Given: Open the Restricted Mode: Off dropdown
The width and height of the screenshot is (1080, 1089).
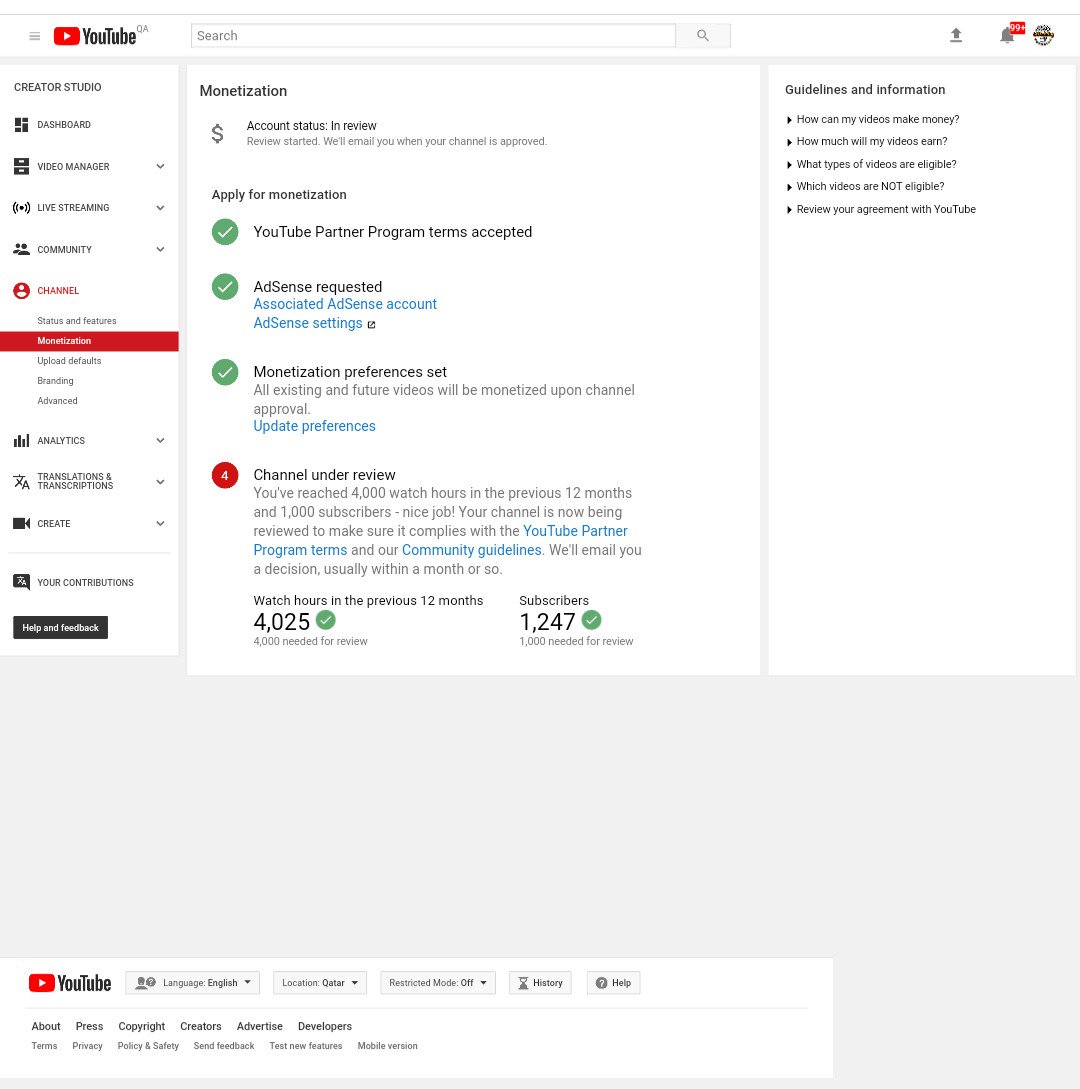Looking at the screenshot, I should coord(438,983).
